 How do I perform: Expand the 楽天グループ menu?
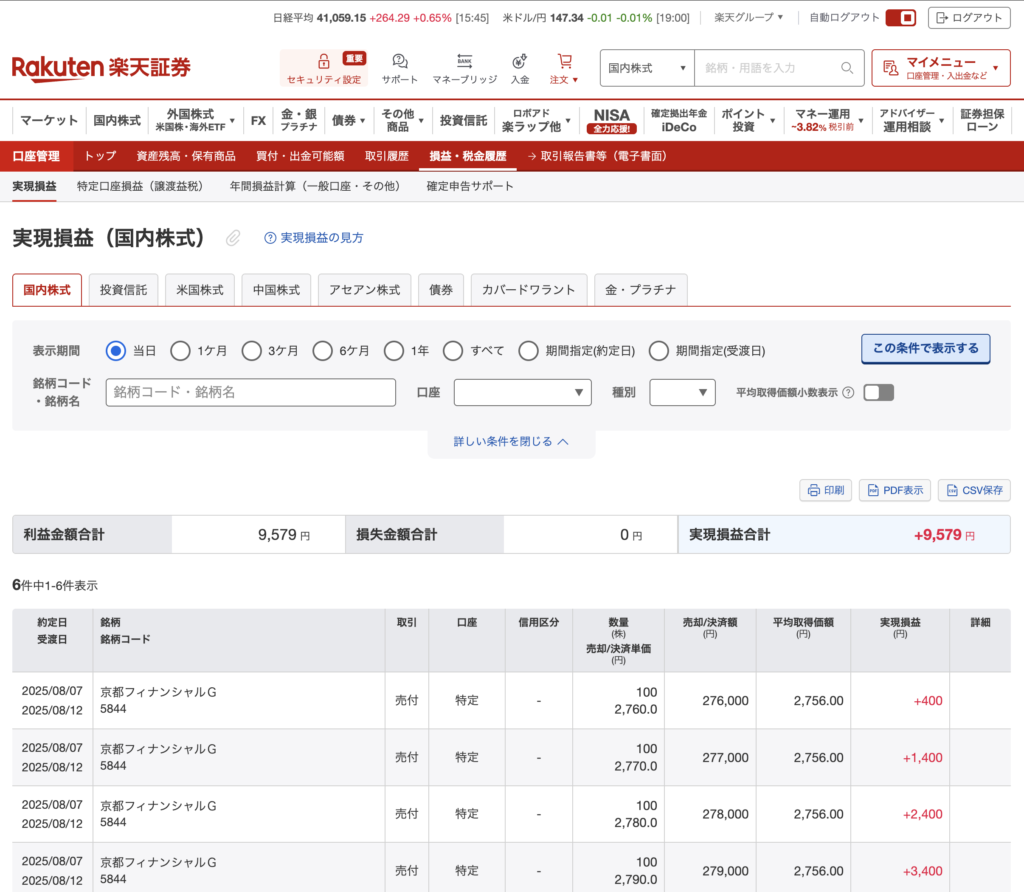[748, 18]
